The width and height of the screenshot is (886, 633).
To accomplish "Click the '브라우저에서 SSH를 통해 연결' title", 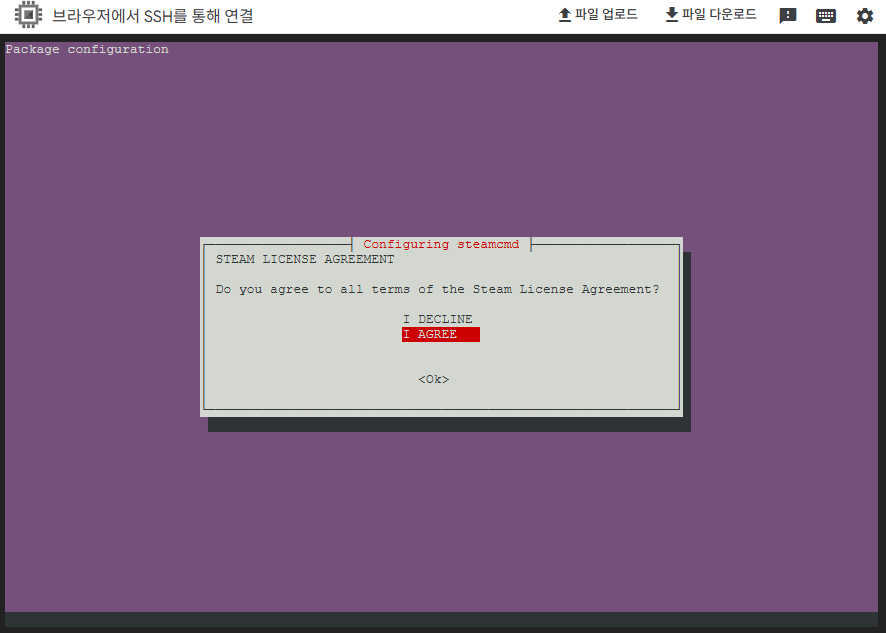I will point(153,16).
